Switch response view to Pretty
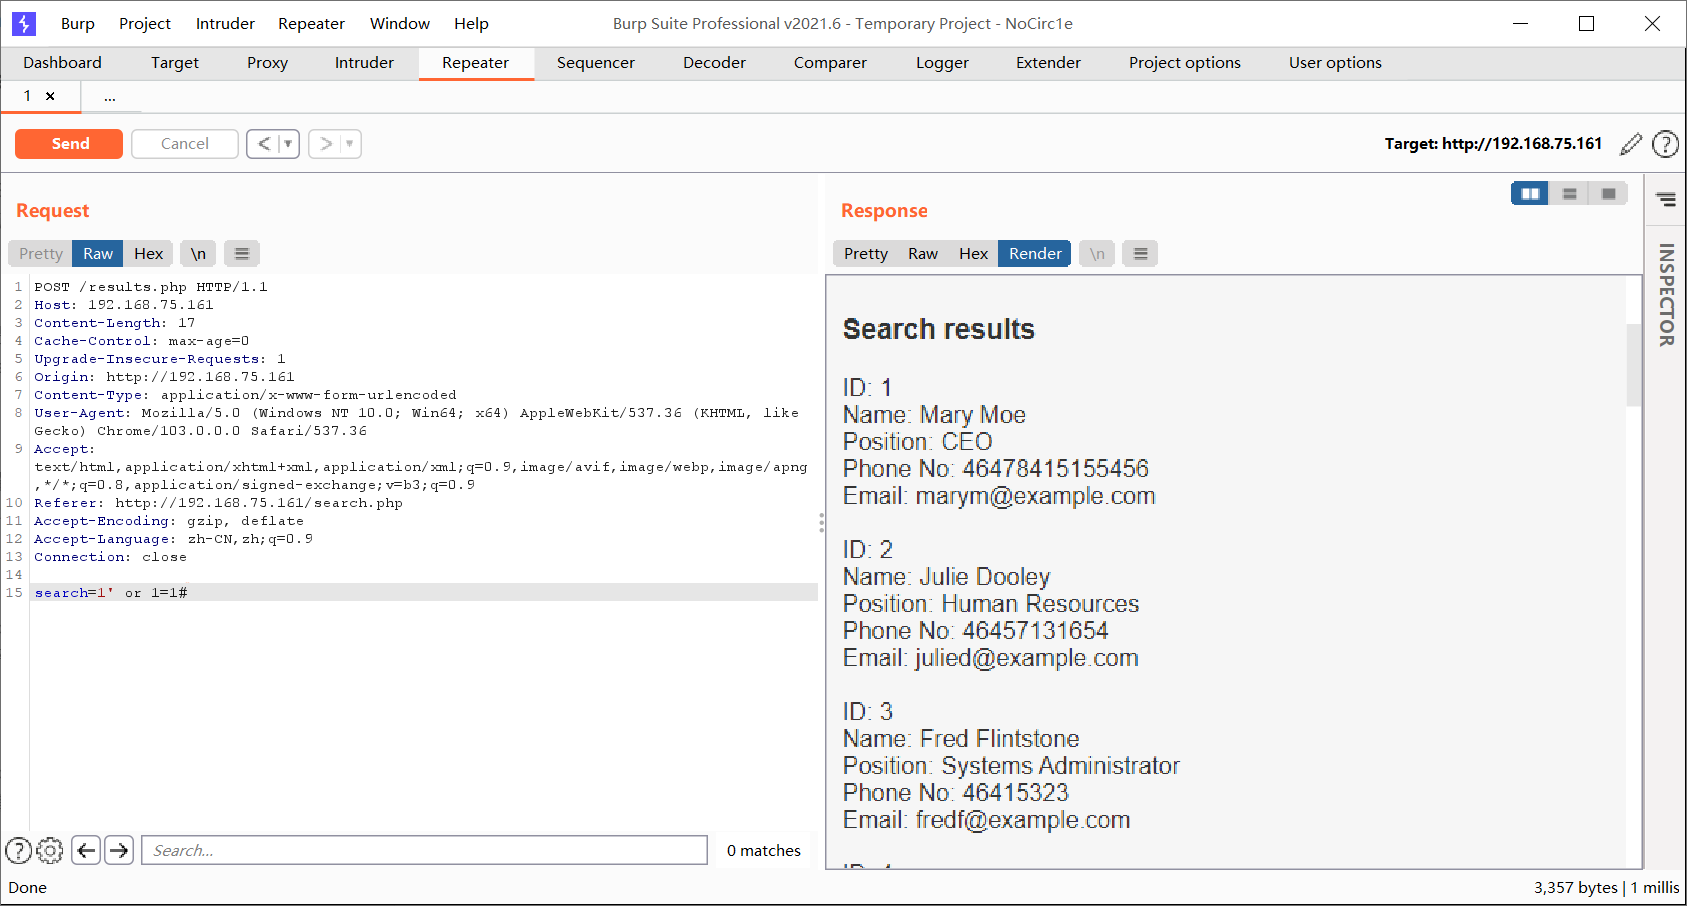 pyautogui.click(x=866, y=254)
